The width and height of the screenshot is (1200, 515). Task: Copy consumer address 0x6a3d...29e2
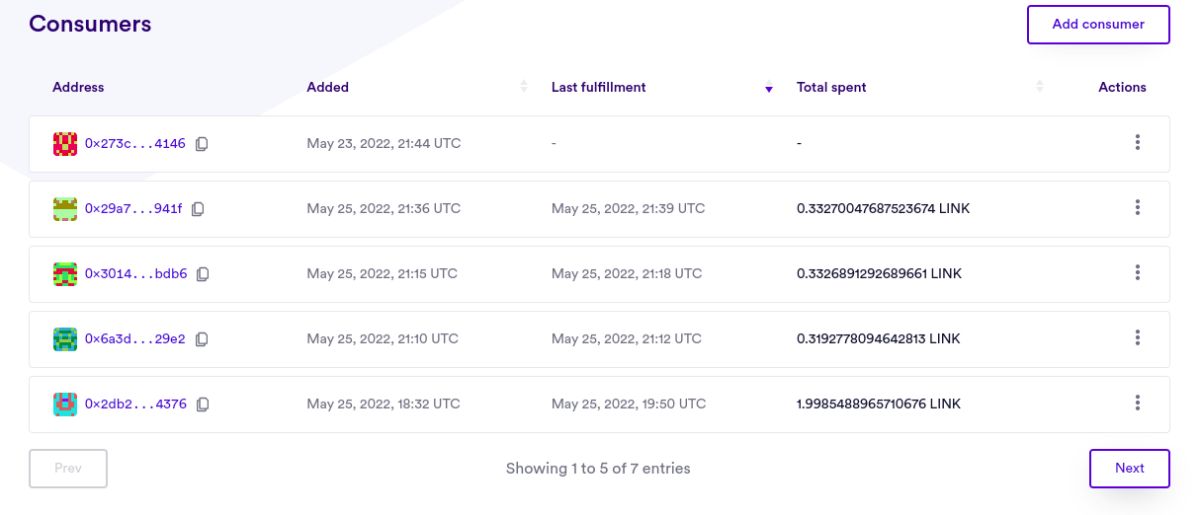pyautogui.click(x=202, y=339)
